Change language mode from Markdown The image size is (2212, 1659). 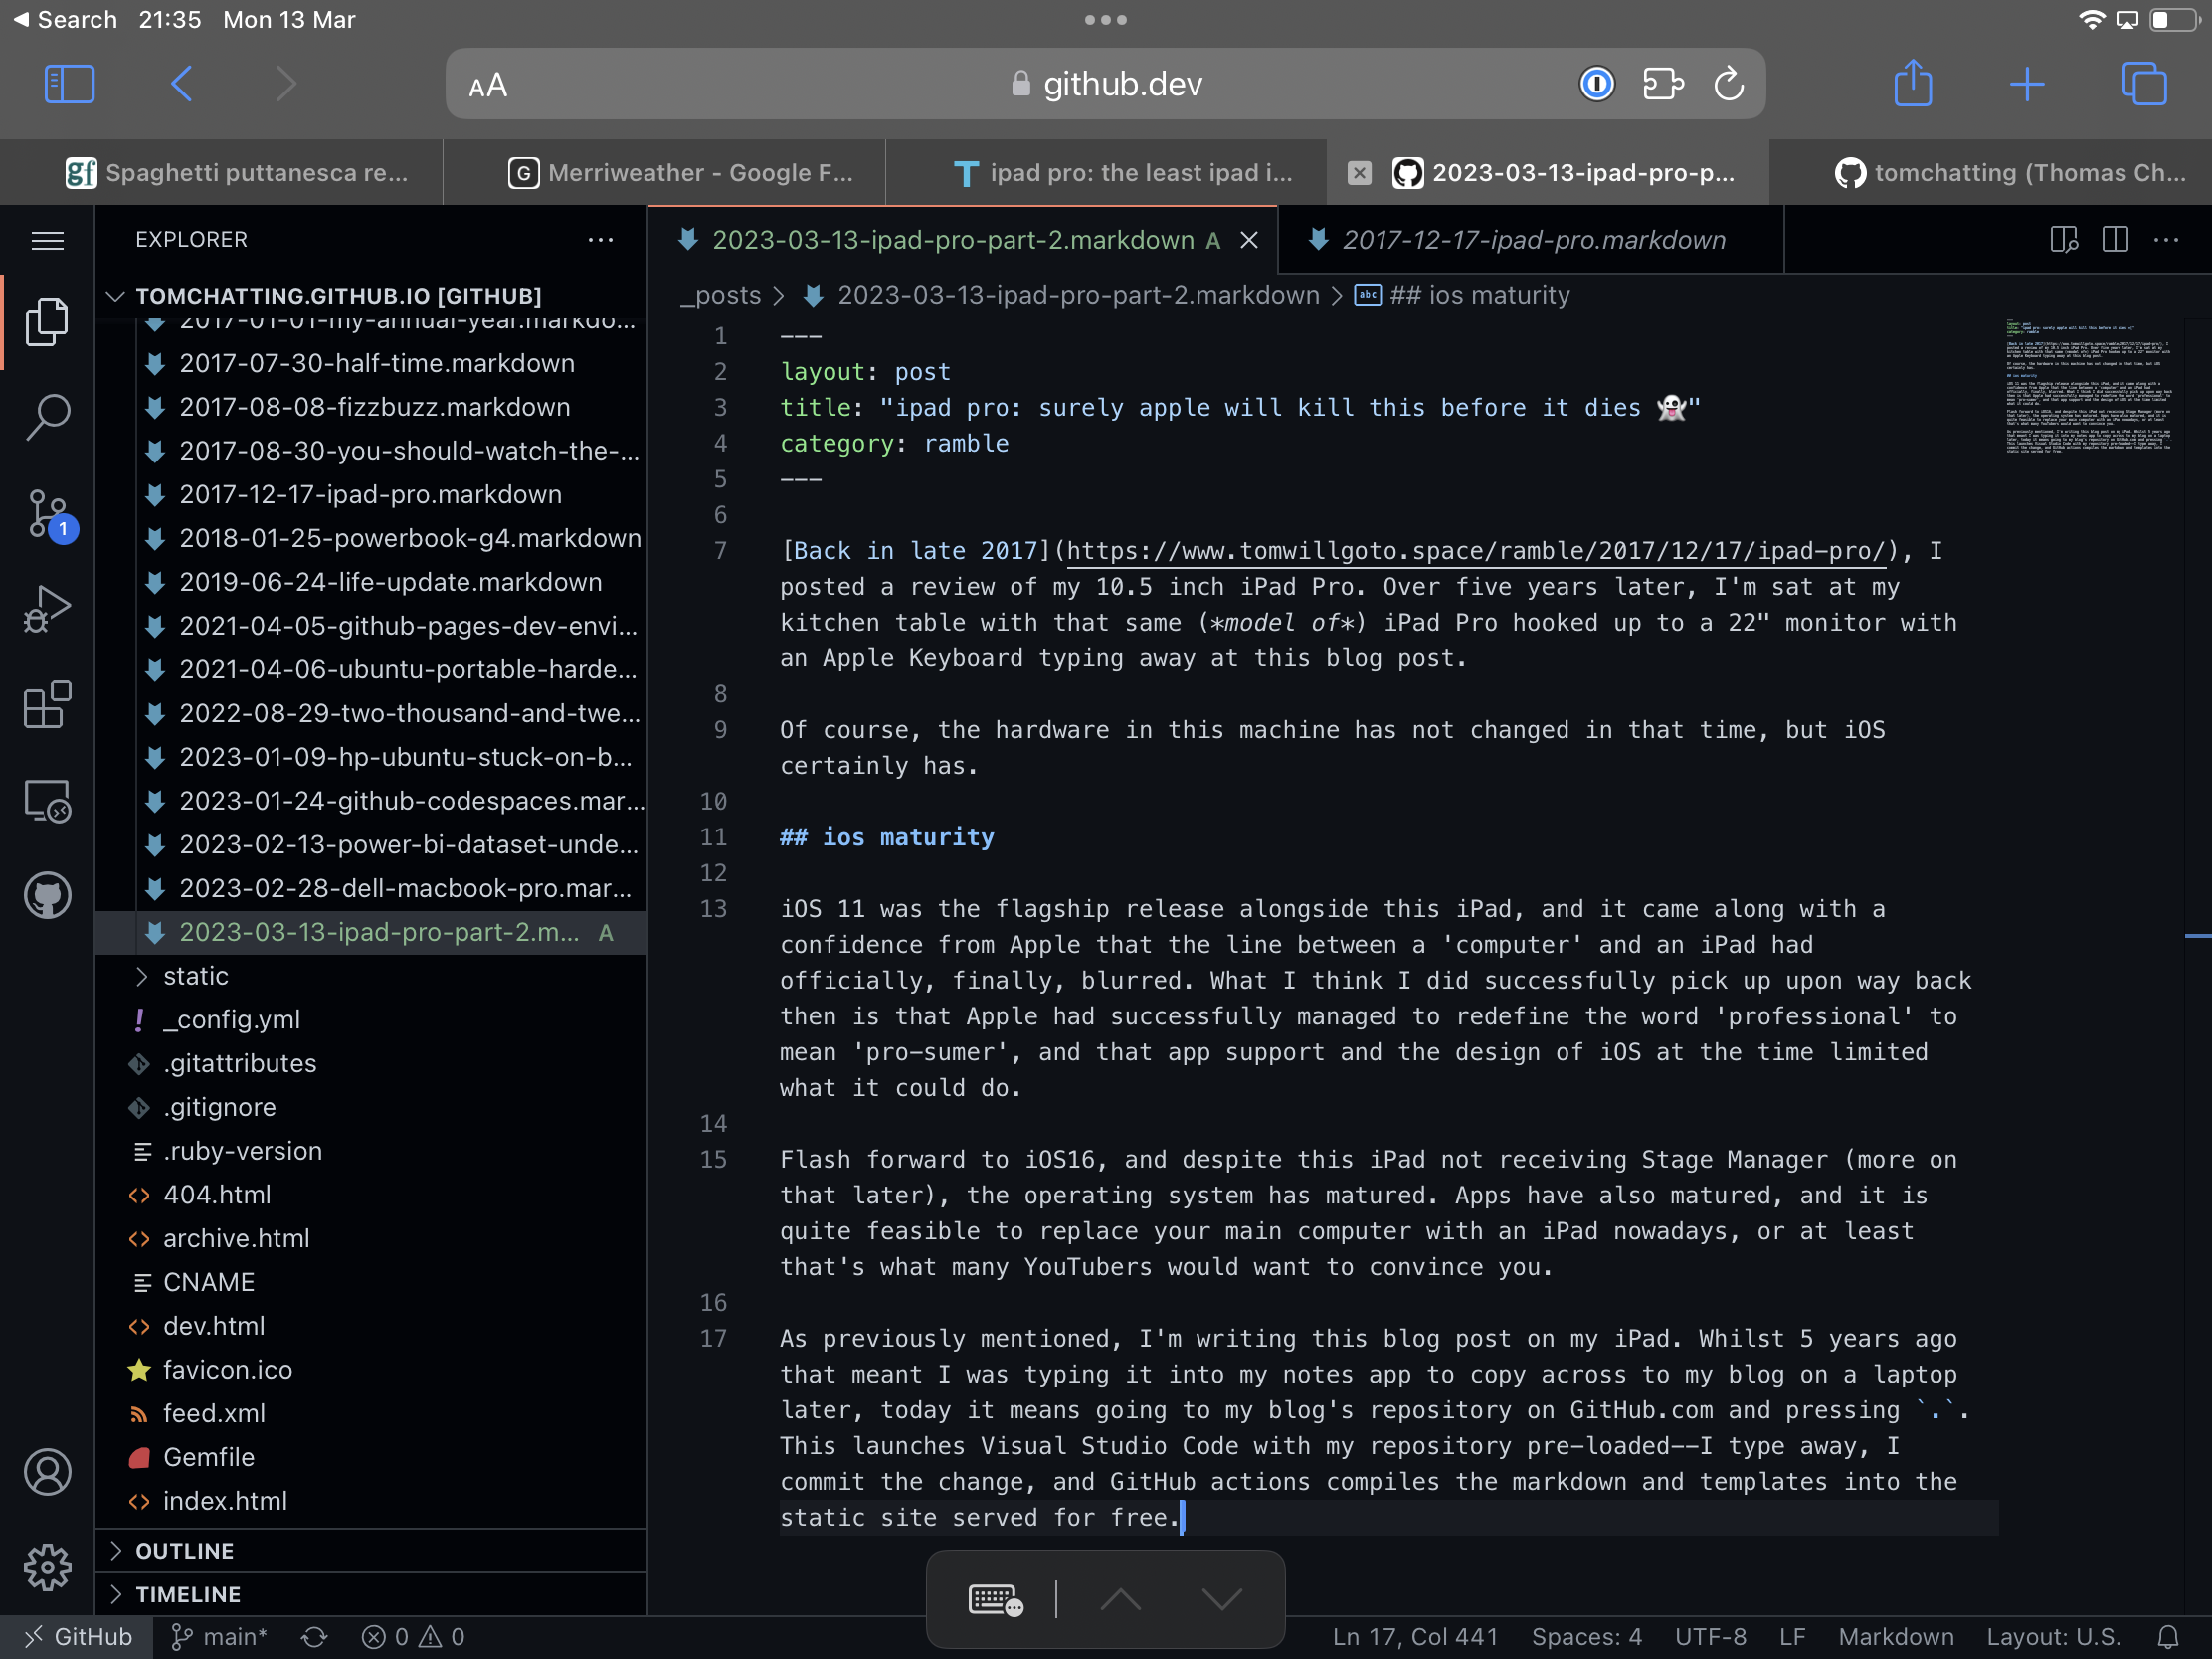(x=1896, y=1637)
